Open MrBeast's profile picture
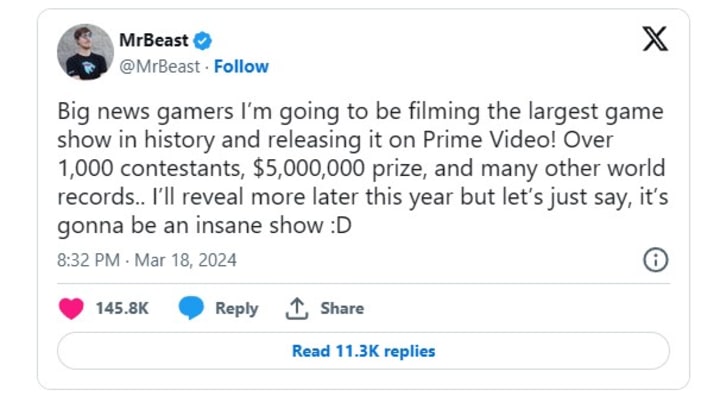The height and width of the screenshot is (409, 720). click(85, 52)
